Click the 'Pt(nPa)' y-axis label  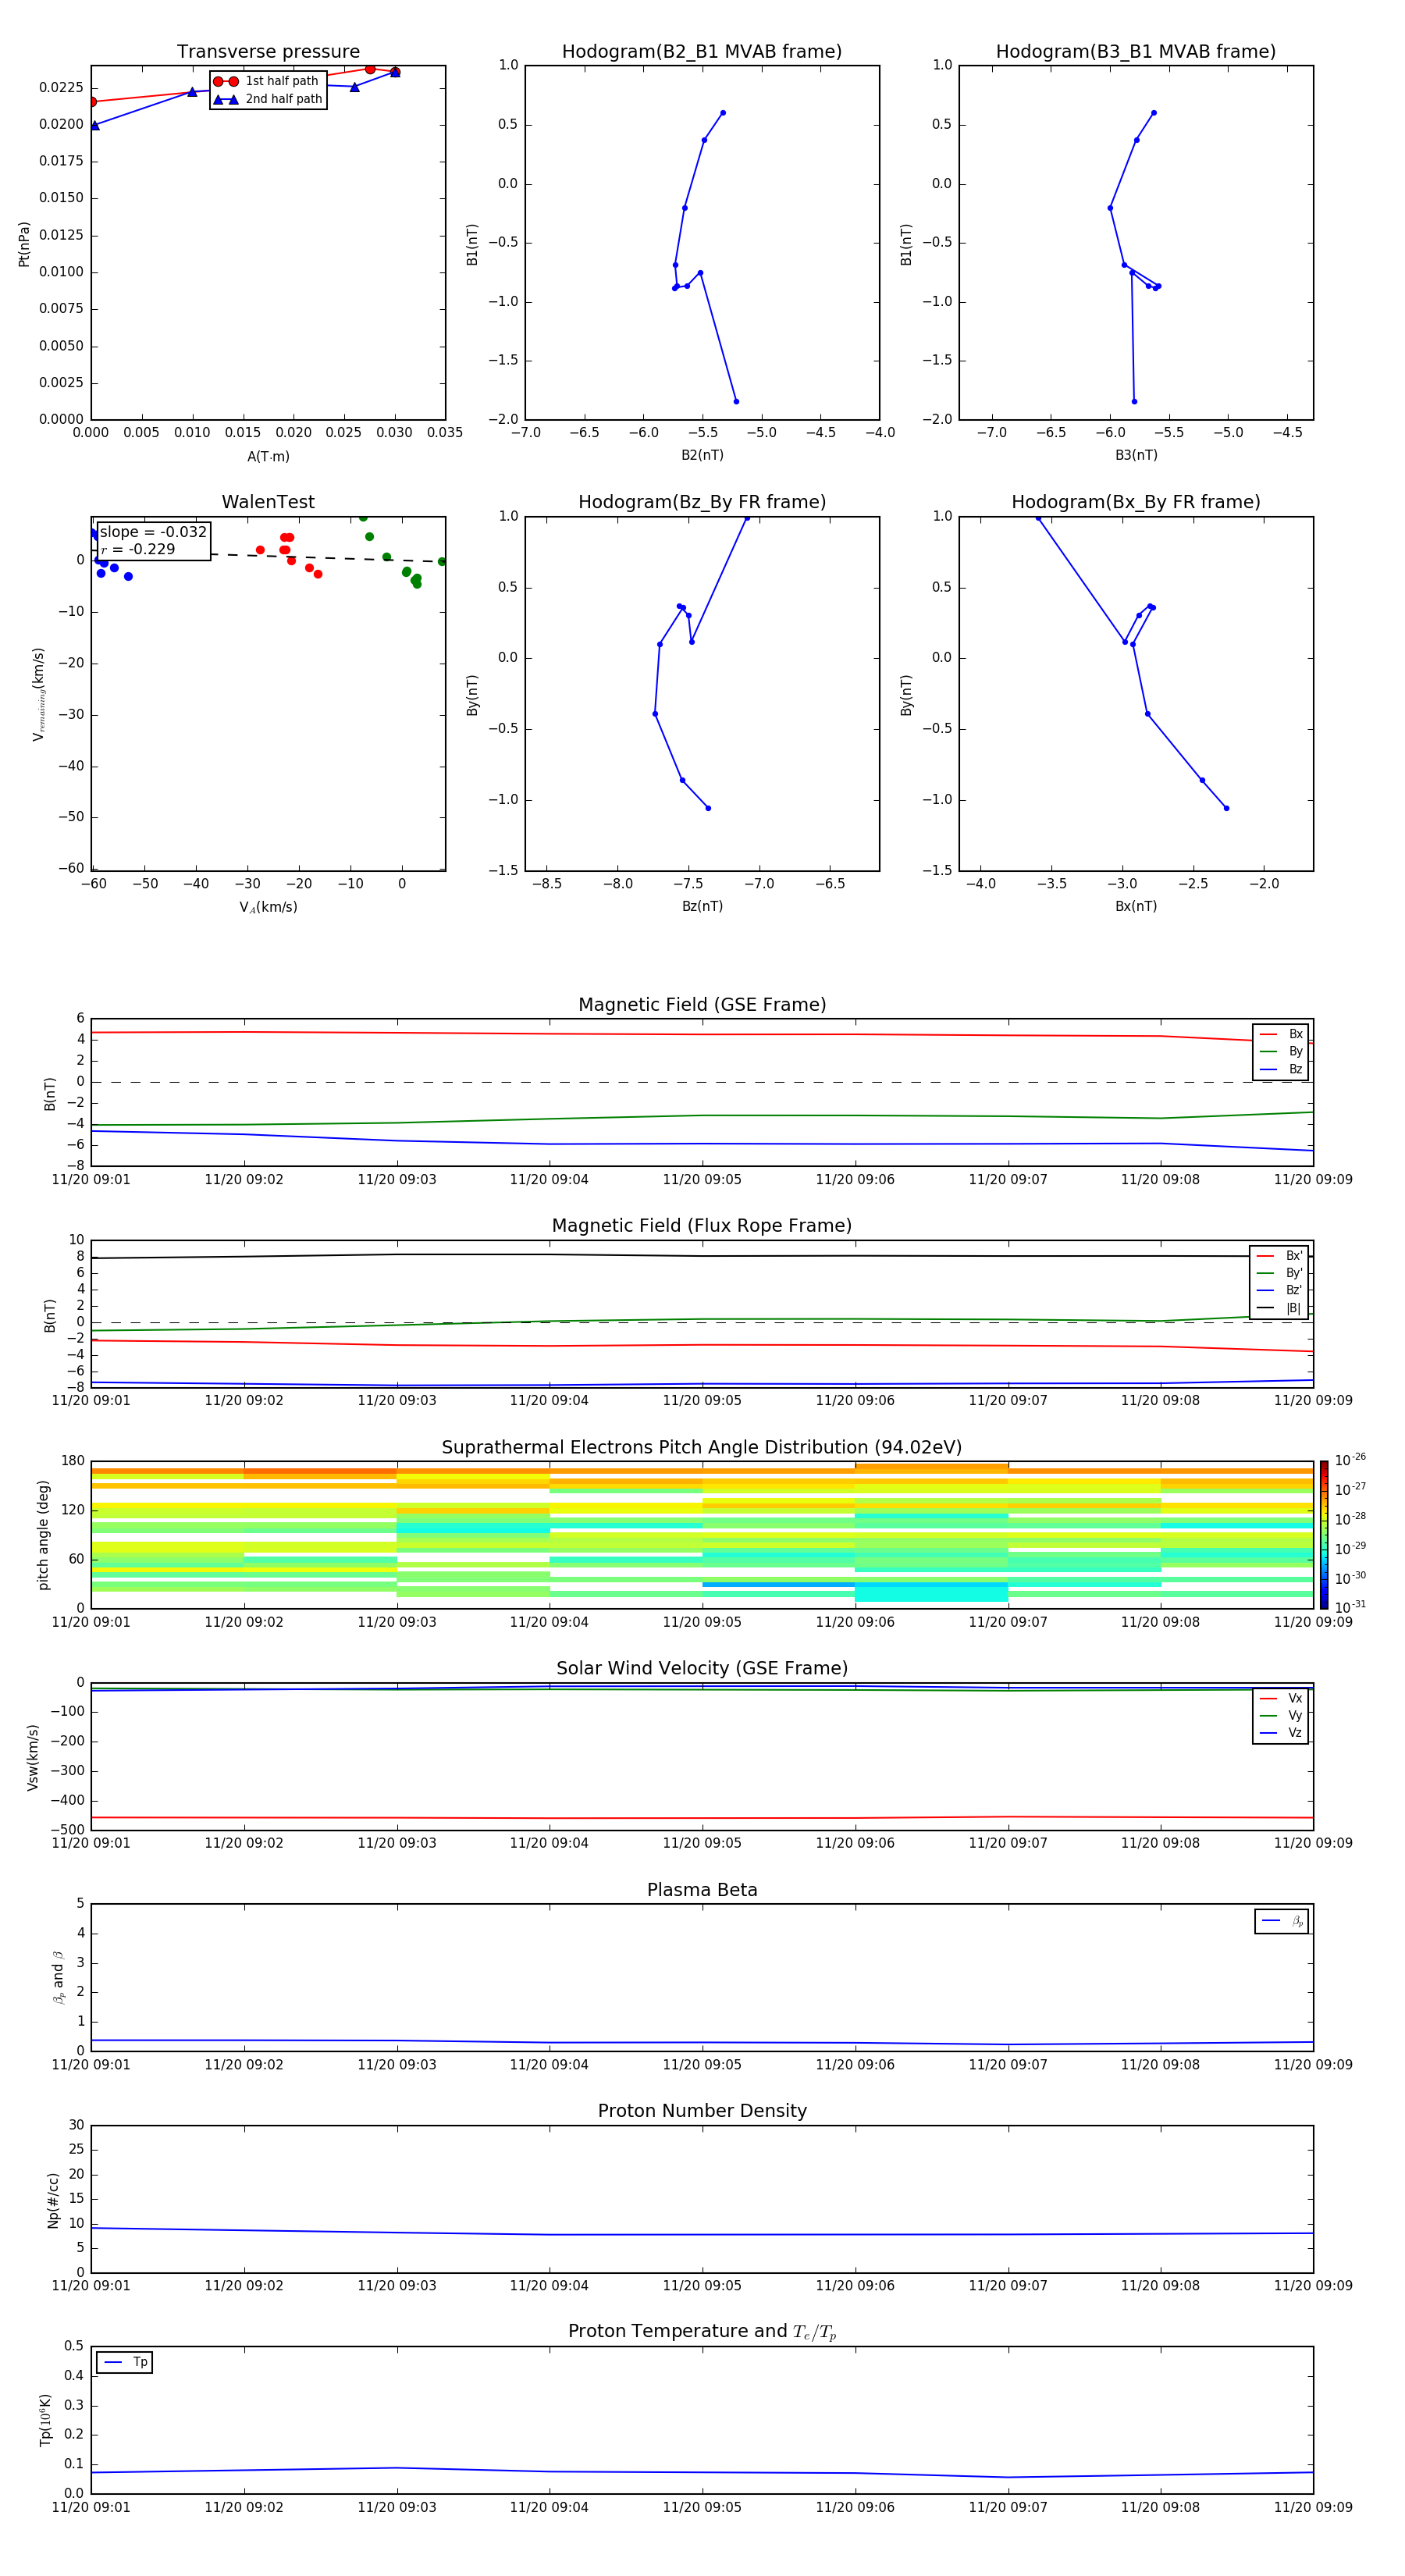click(24, 244)
